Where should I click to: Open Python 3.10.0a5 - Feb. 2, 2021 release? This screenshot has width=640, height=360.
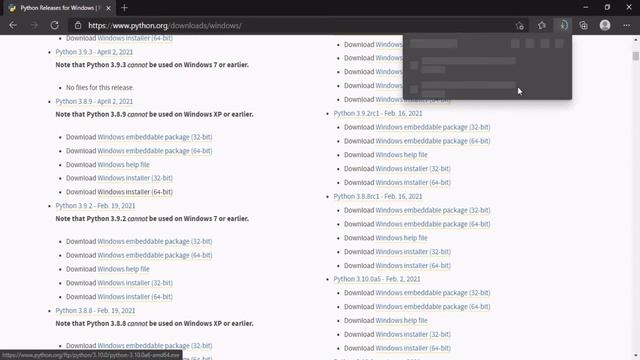pos(377,279)
